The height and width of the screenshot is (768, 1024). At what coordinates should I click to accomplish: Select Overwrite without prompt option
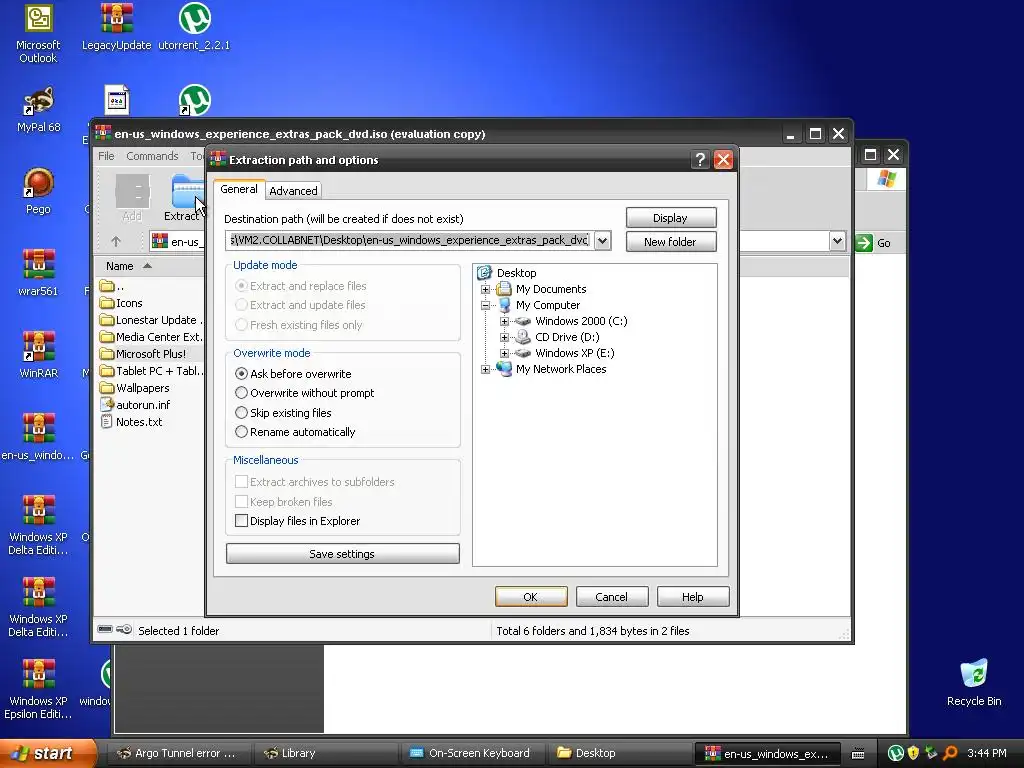pos(304,393)
